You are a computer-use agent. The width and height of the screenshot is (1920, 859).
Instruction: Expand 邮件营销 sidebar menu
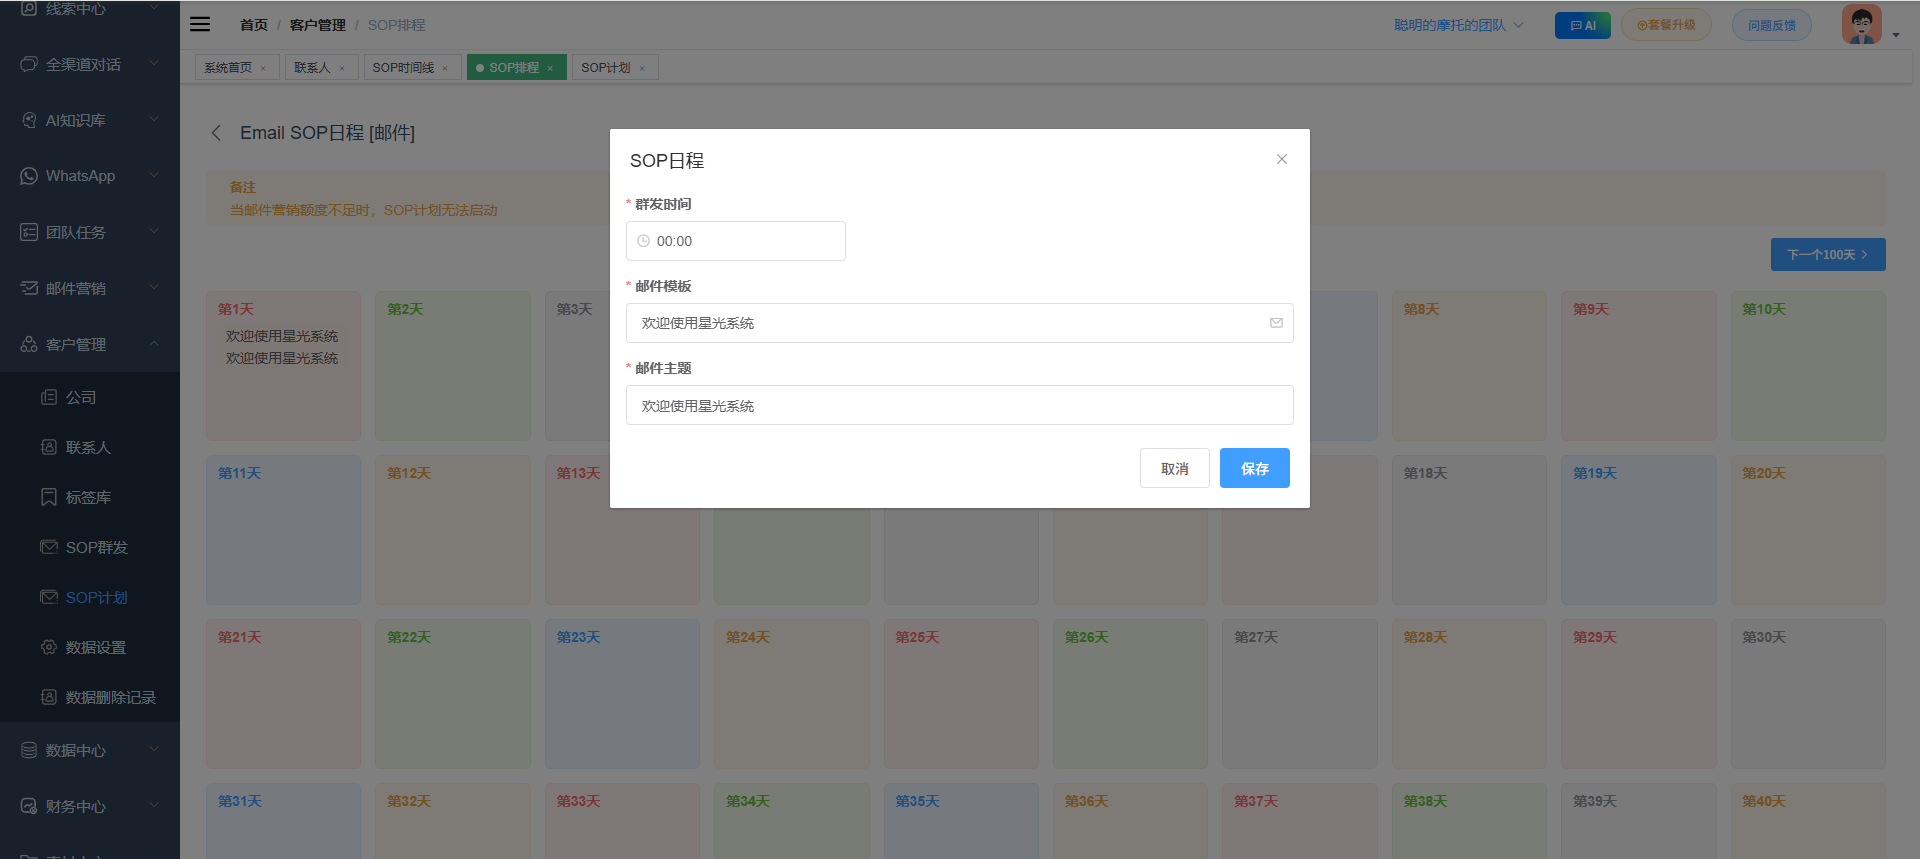pyautogui.click(x=90, y=288)
